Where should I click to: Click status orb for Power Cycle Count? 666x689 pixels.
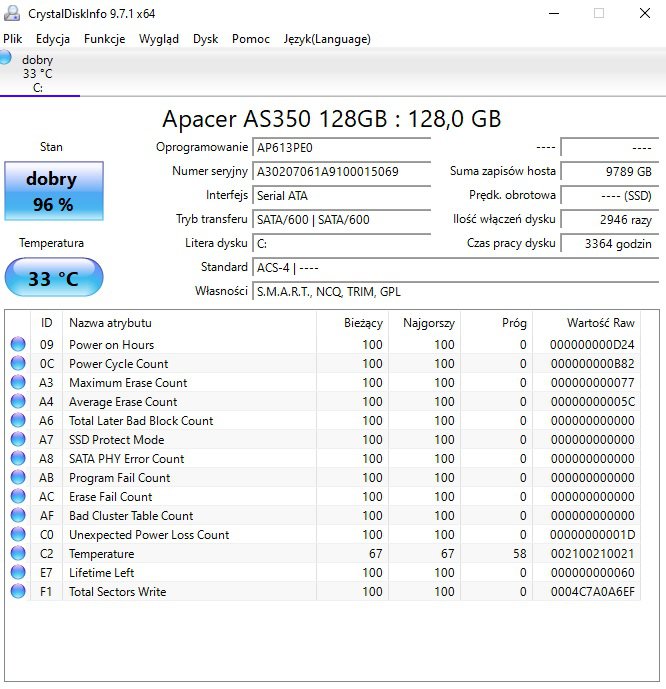[18, 363]
